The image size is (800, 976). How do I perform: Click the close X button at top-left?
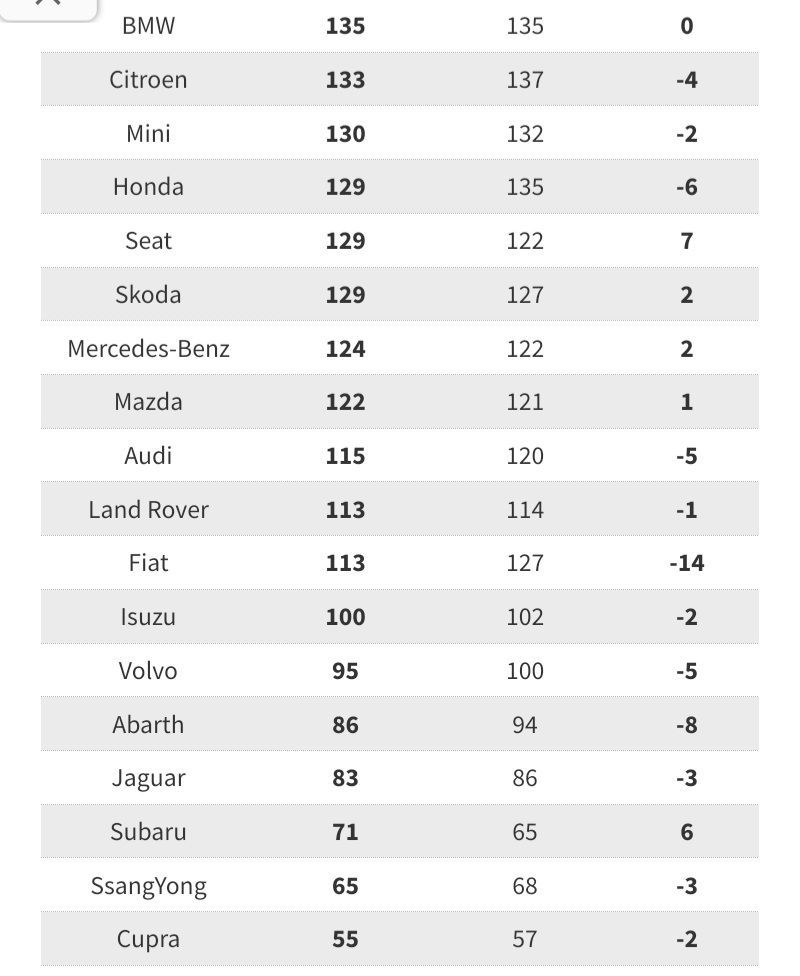pyautogui.click(x=48, y=4)
